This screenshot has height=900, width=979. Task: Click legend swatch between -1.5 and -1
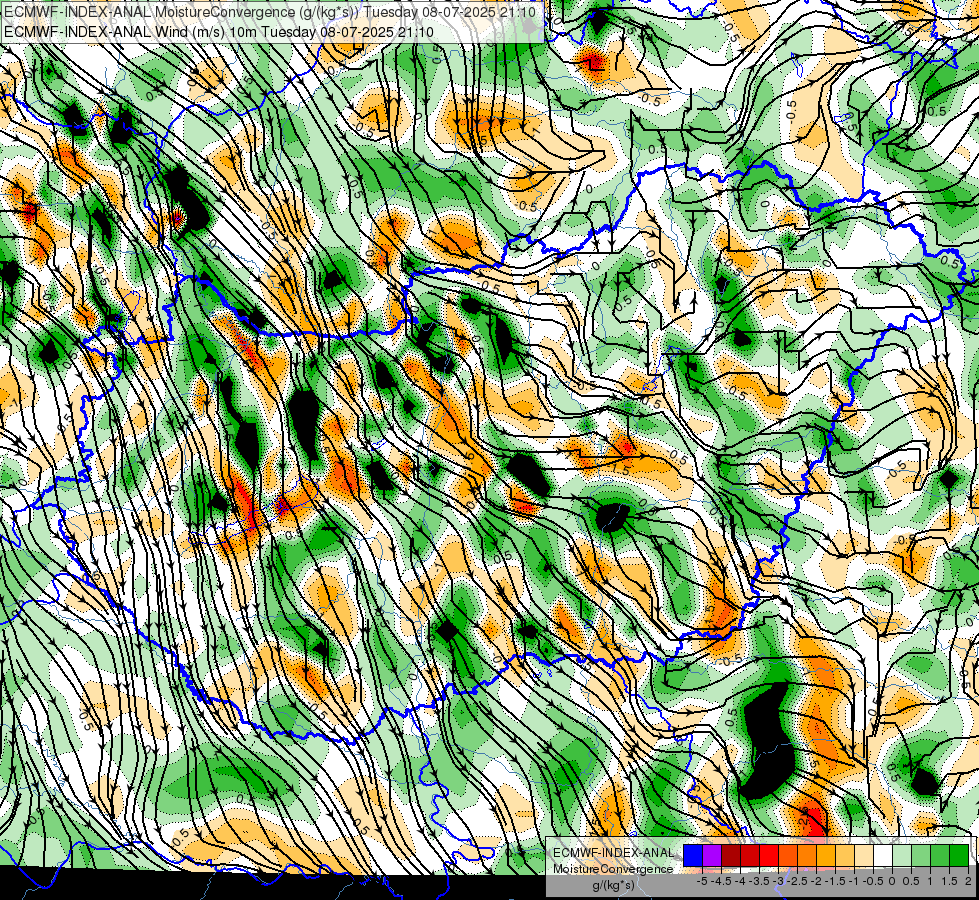click(x=845, y=856)
